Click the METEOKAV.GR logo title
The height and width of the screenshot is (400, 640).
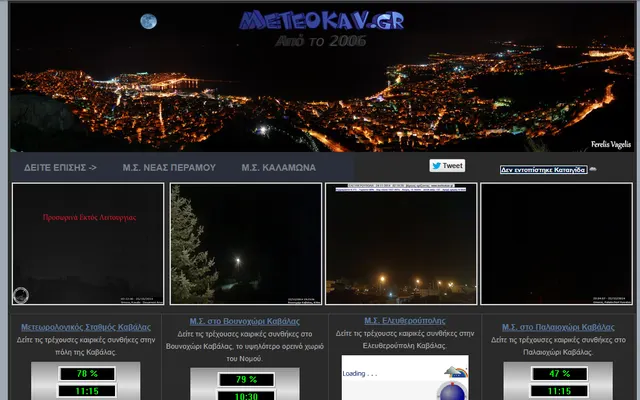321,20
